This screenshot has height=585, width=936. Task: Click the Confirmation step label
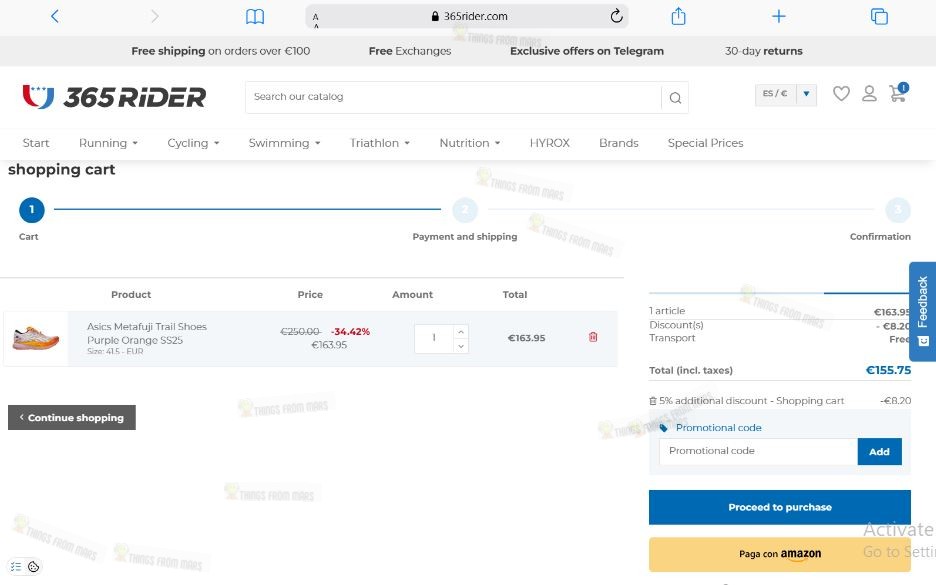pyautogui.click(x=880, y=237)
